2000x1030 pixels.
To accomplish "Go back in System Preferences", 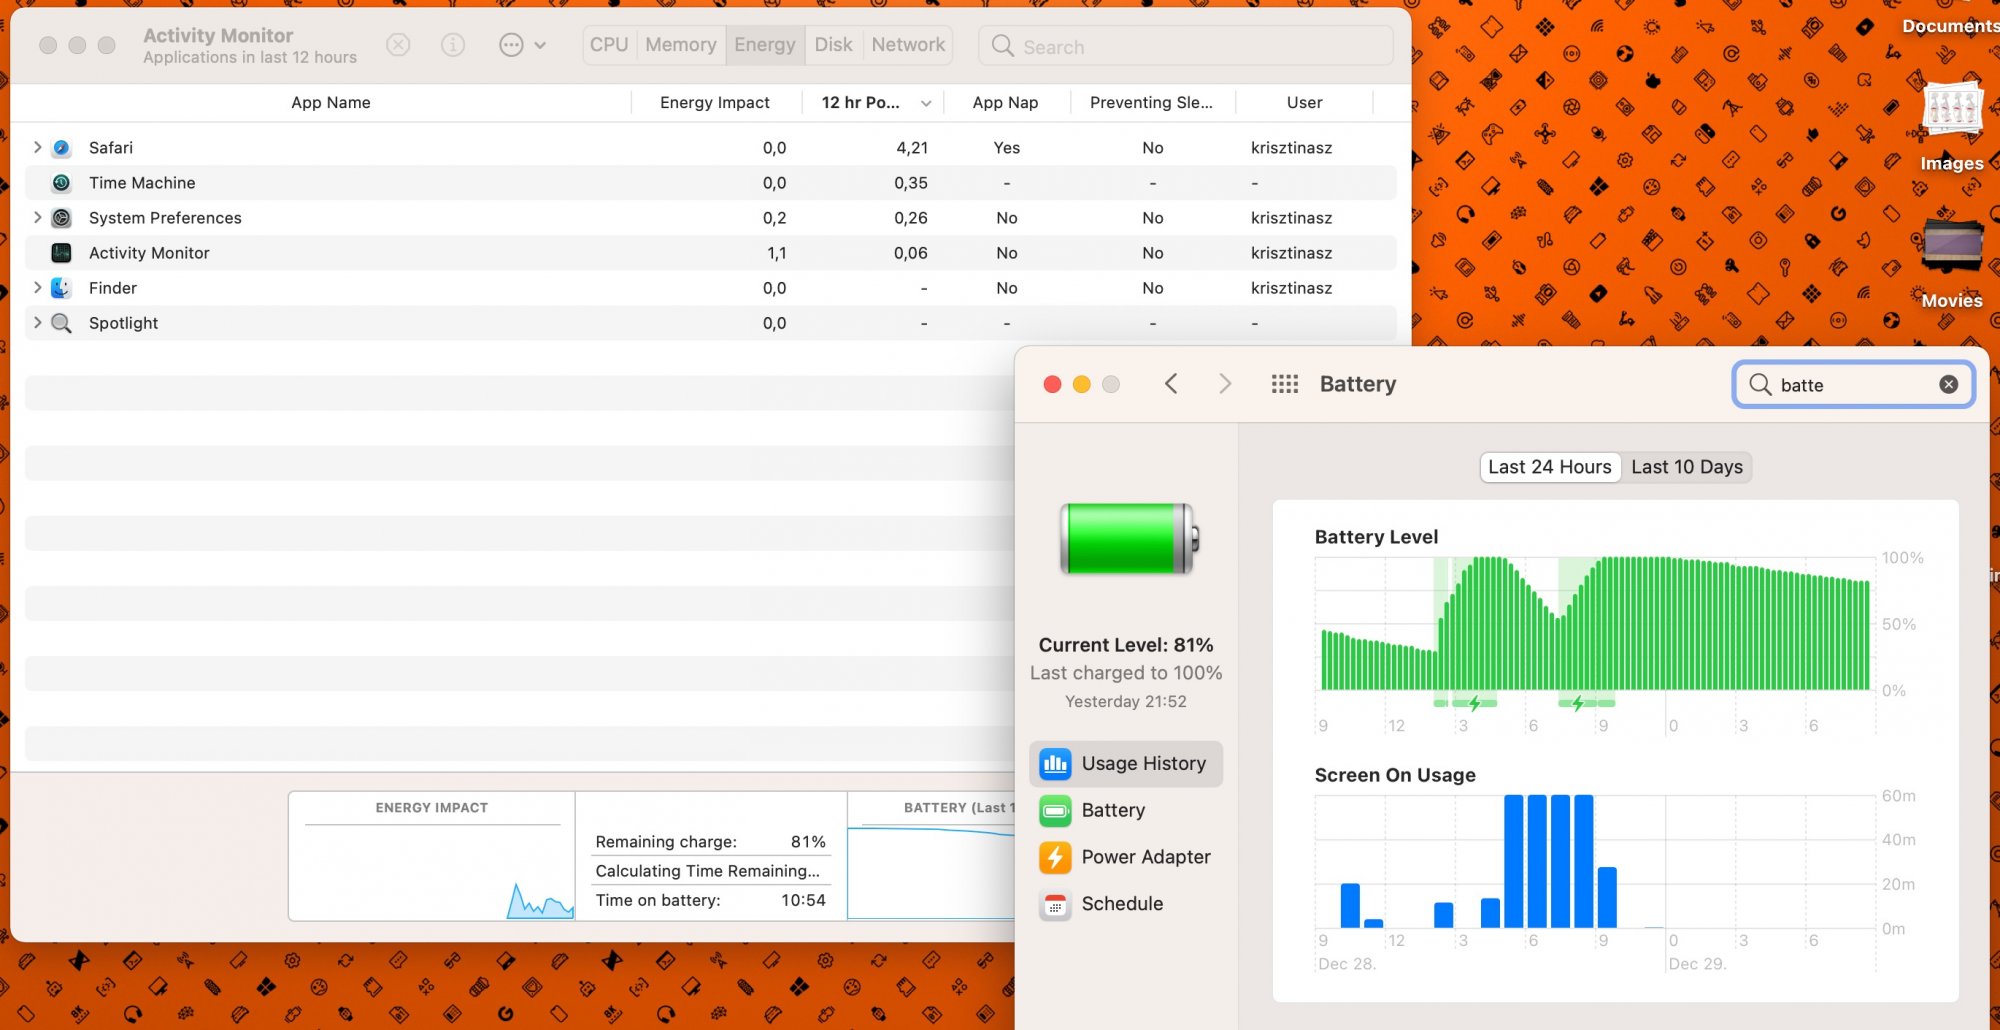I will pyautogui.click(x=1171, y=384).
